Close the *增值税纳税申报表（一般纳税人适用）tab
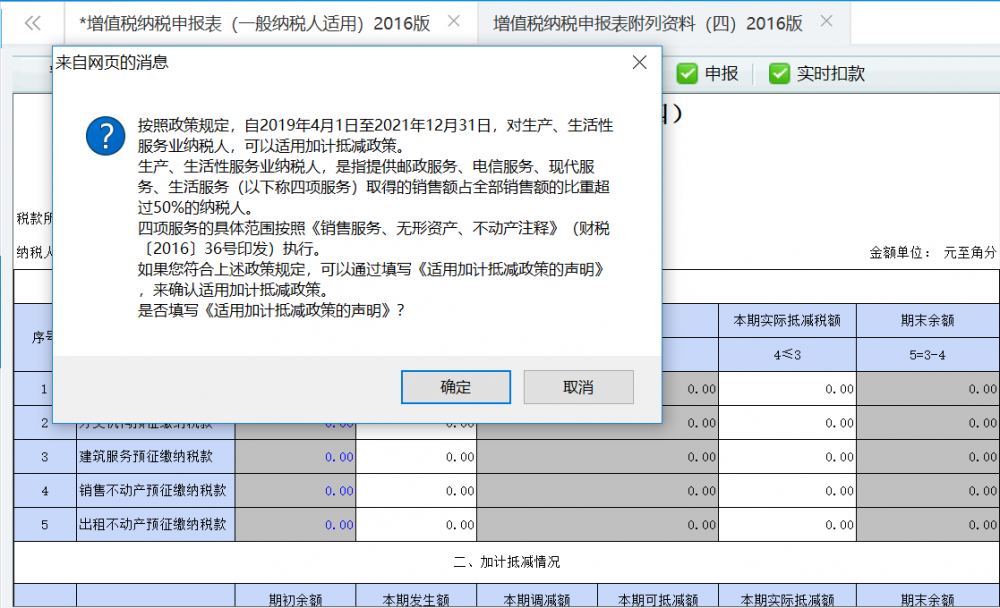Screen dimensions: 1000x608 click(455, 20)
